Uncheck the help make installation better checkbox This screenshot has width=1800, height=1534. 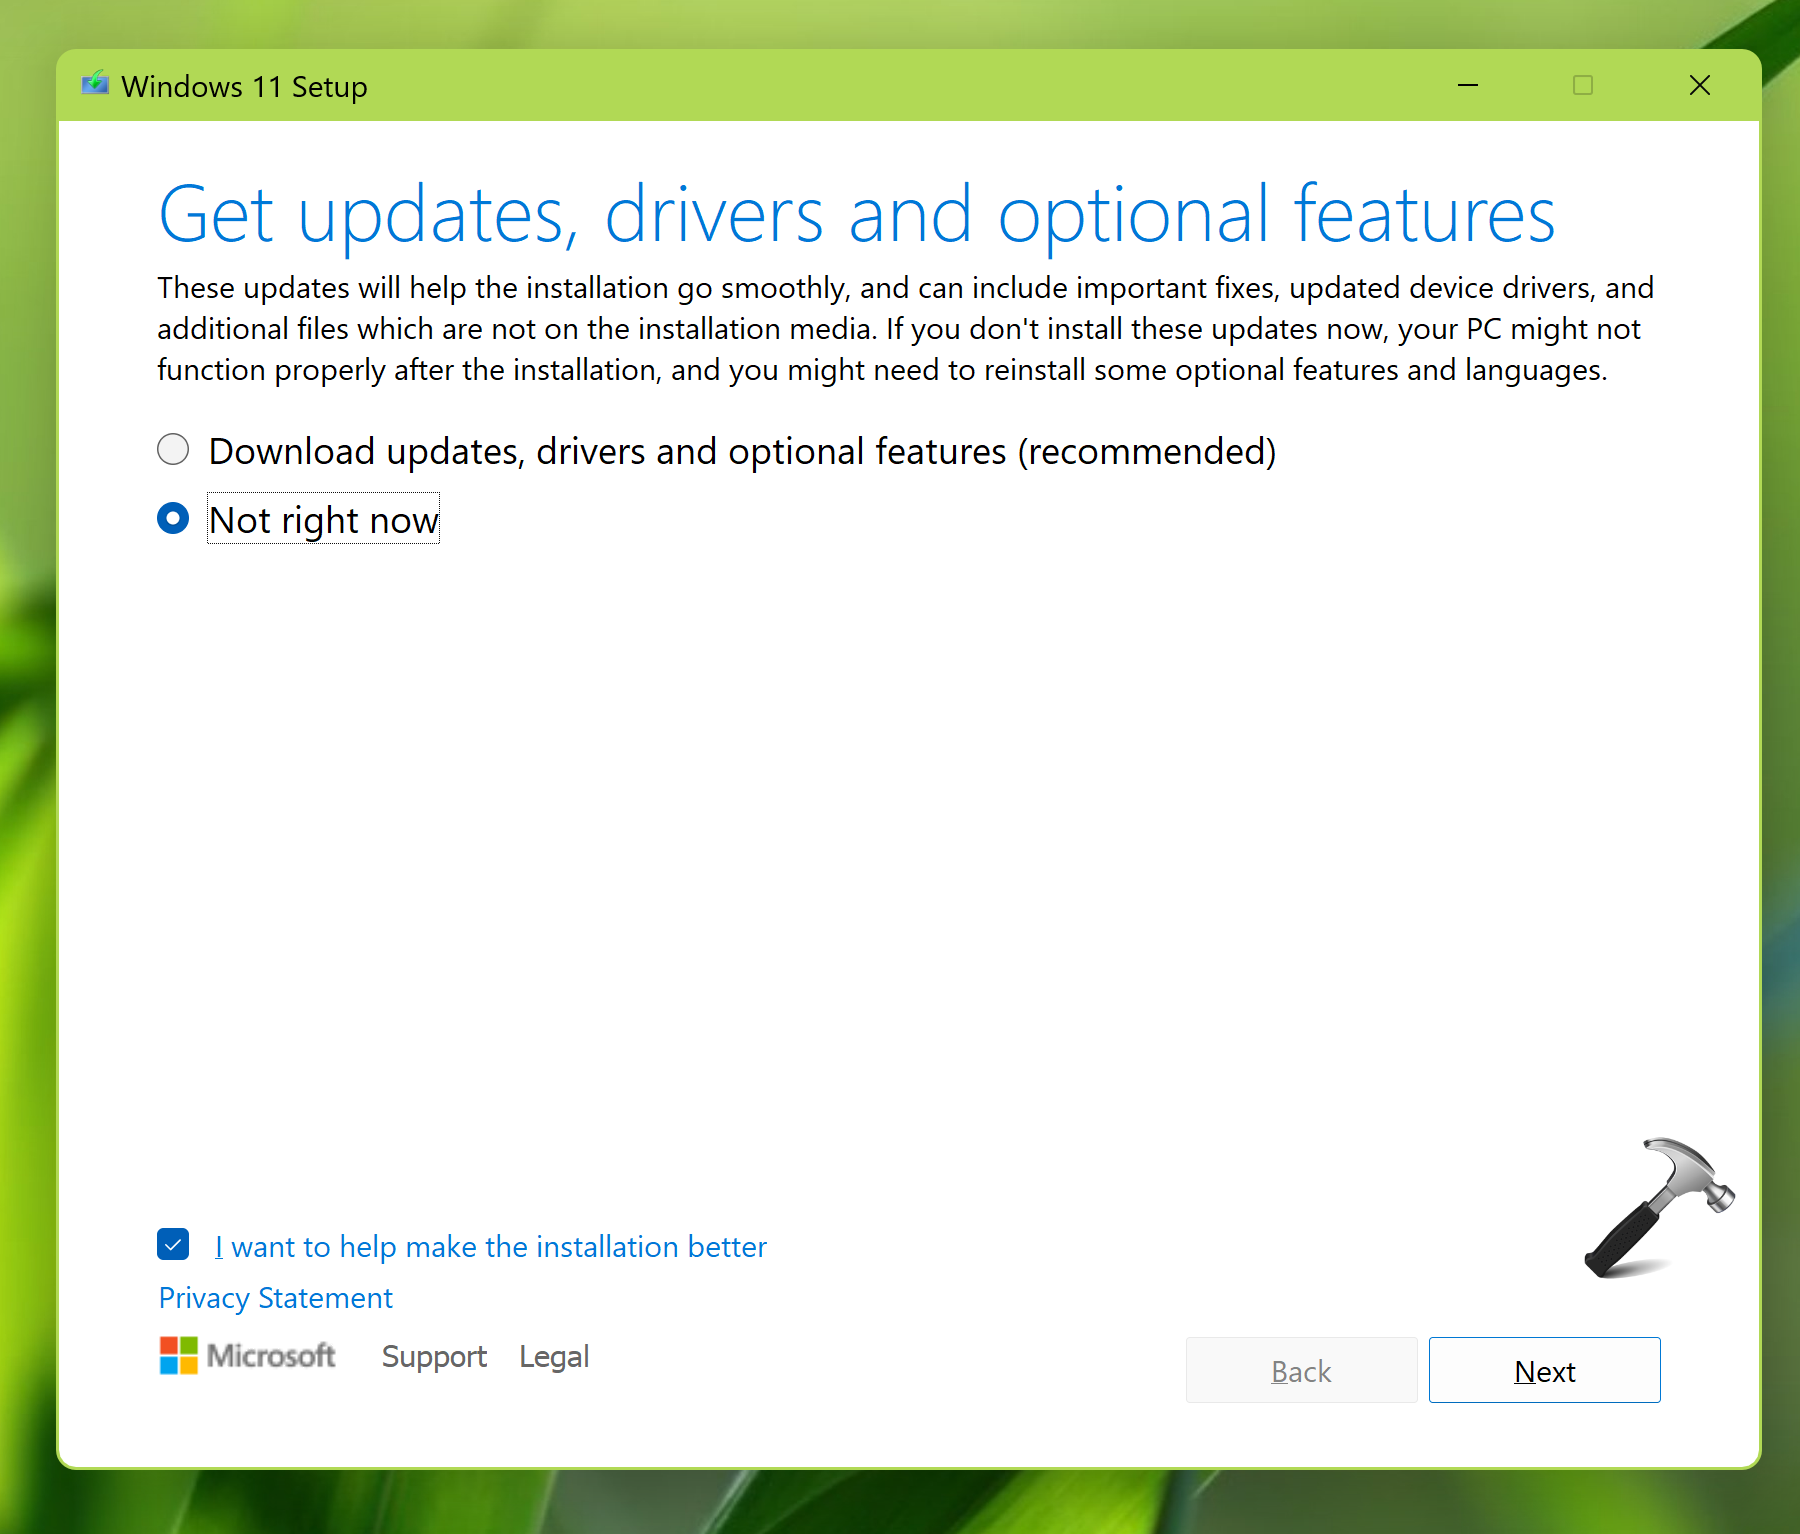(173, 1244)
